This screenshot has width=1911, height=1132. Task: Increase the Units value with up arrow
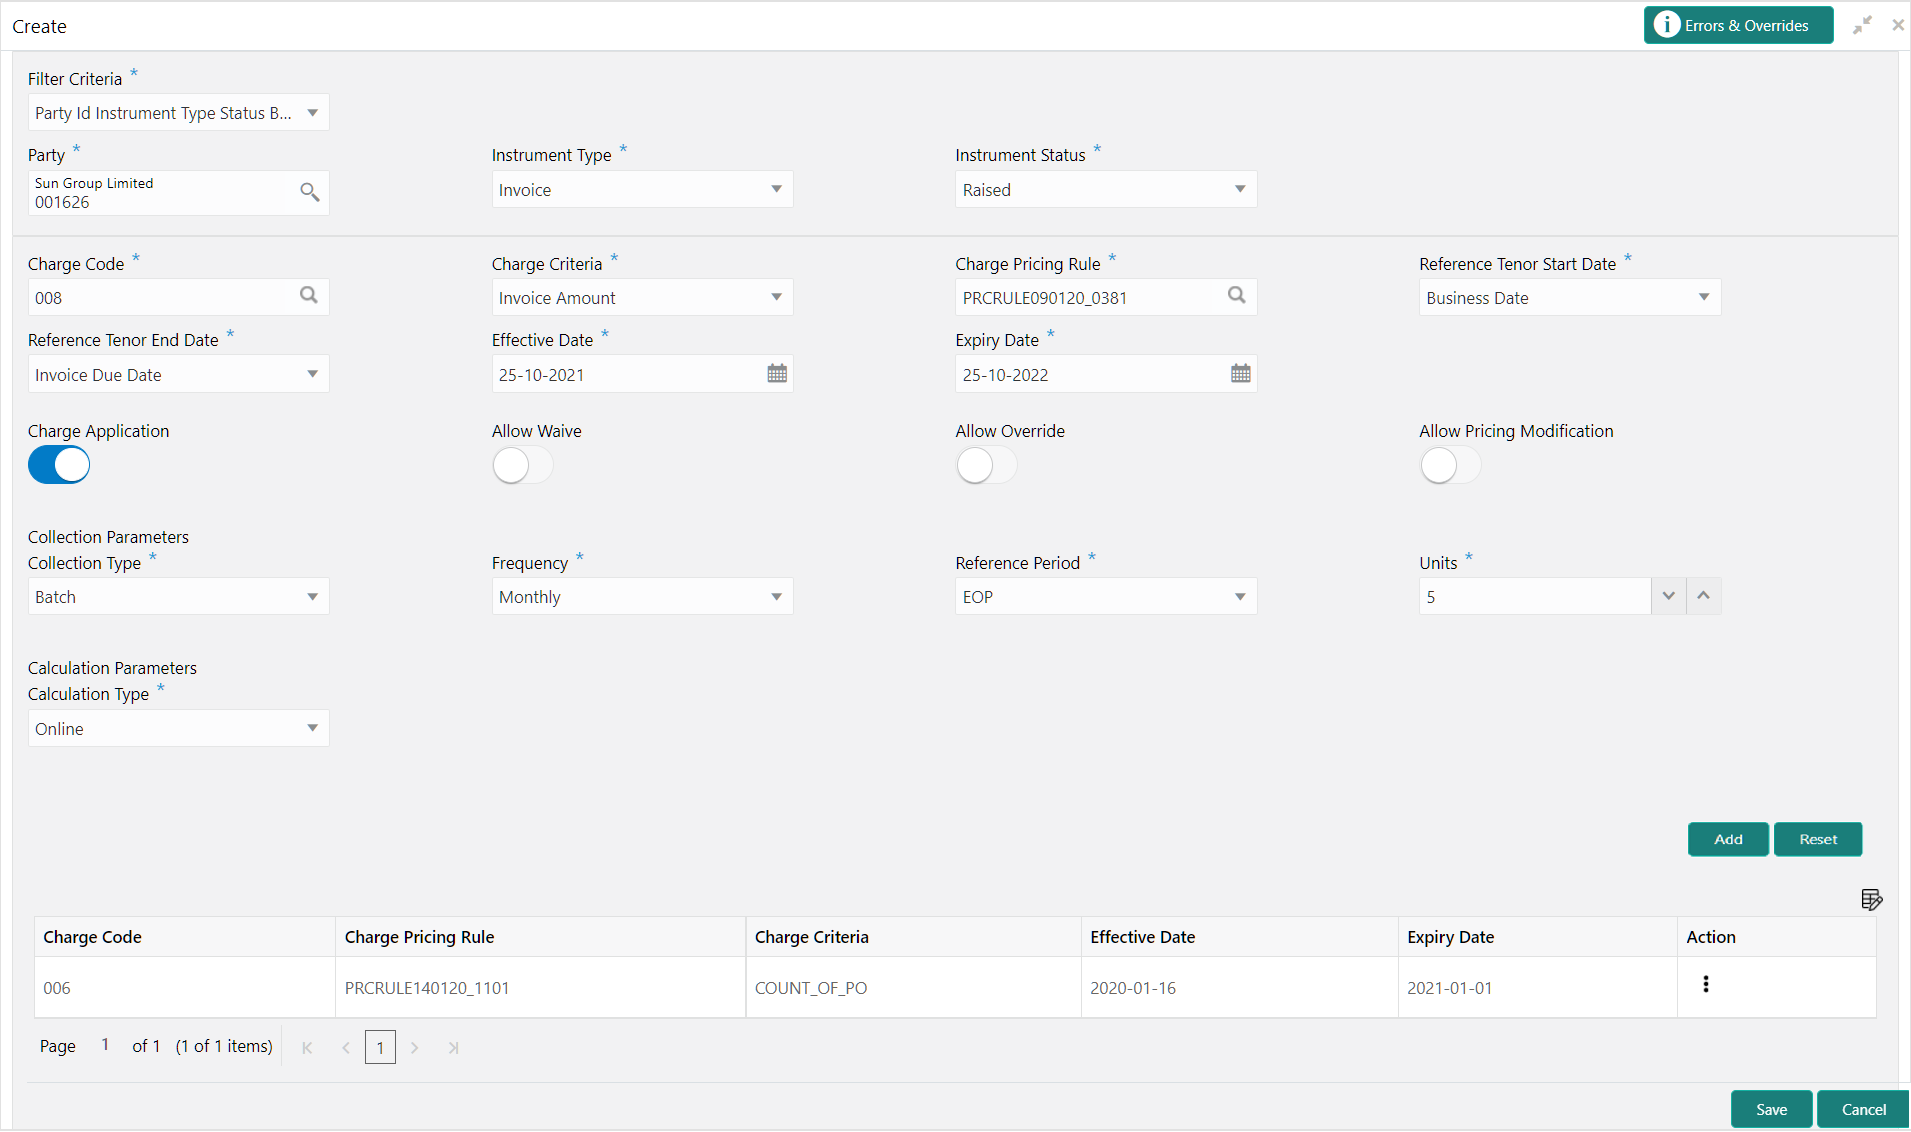point(1704,596)
